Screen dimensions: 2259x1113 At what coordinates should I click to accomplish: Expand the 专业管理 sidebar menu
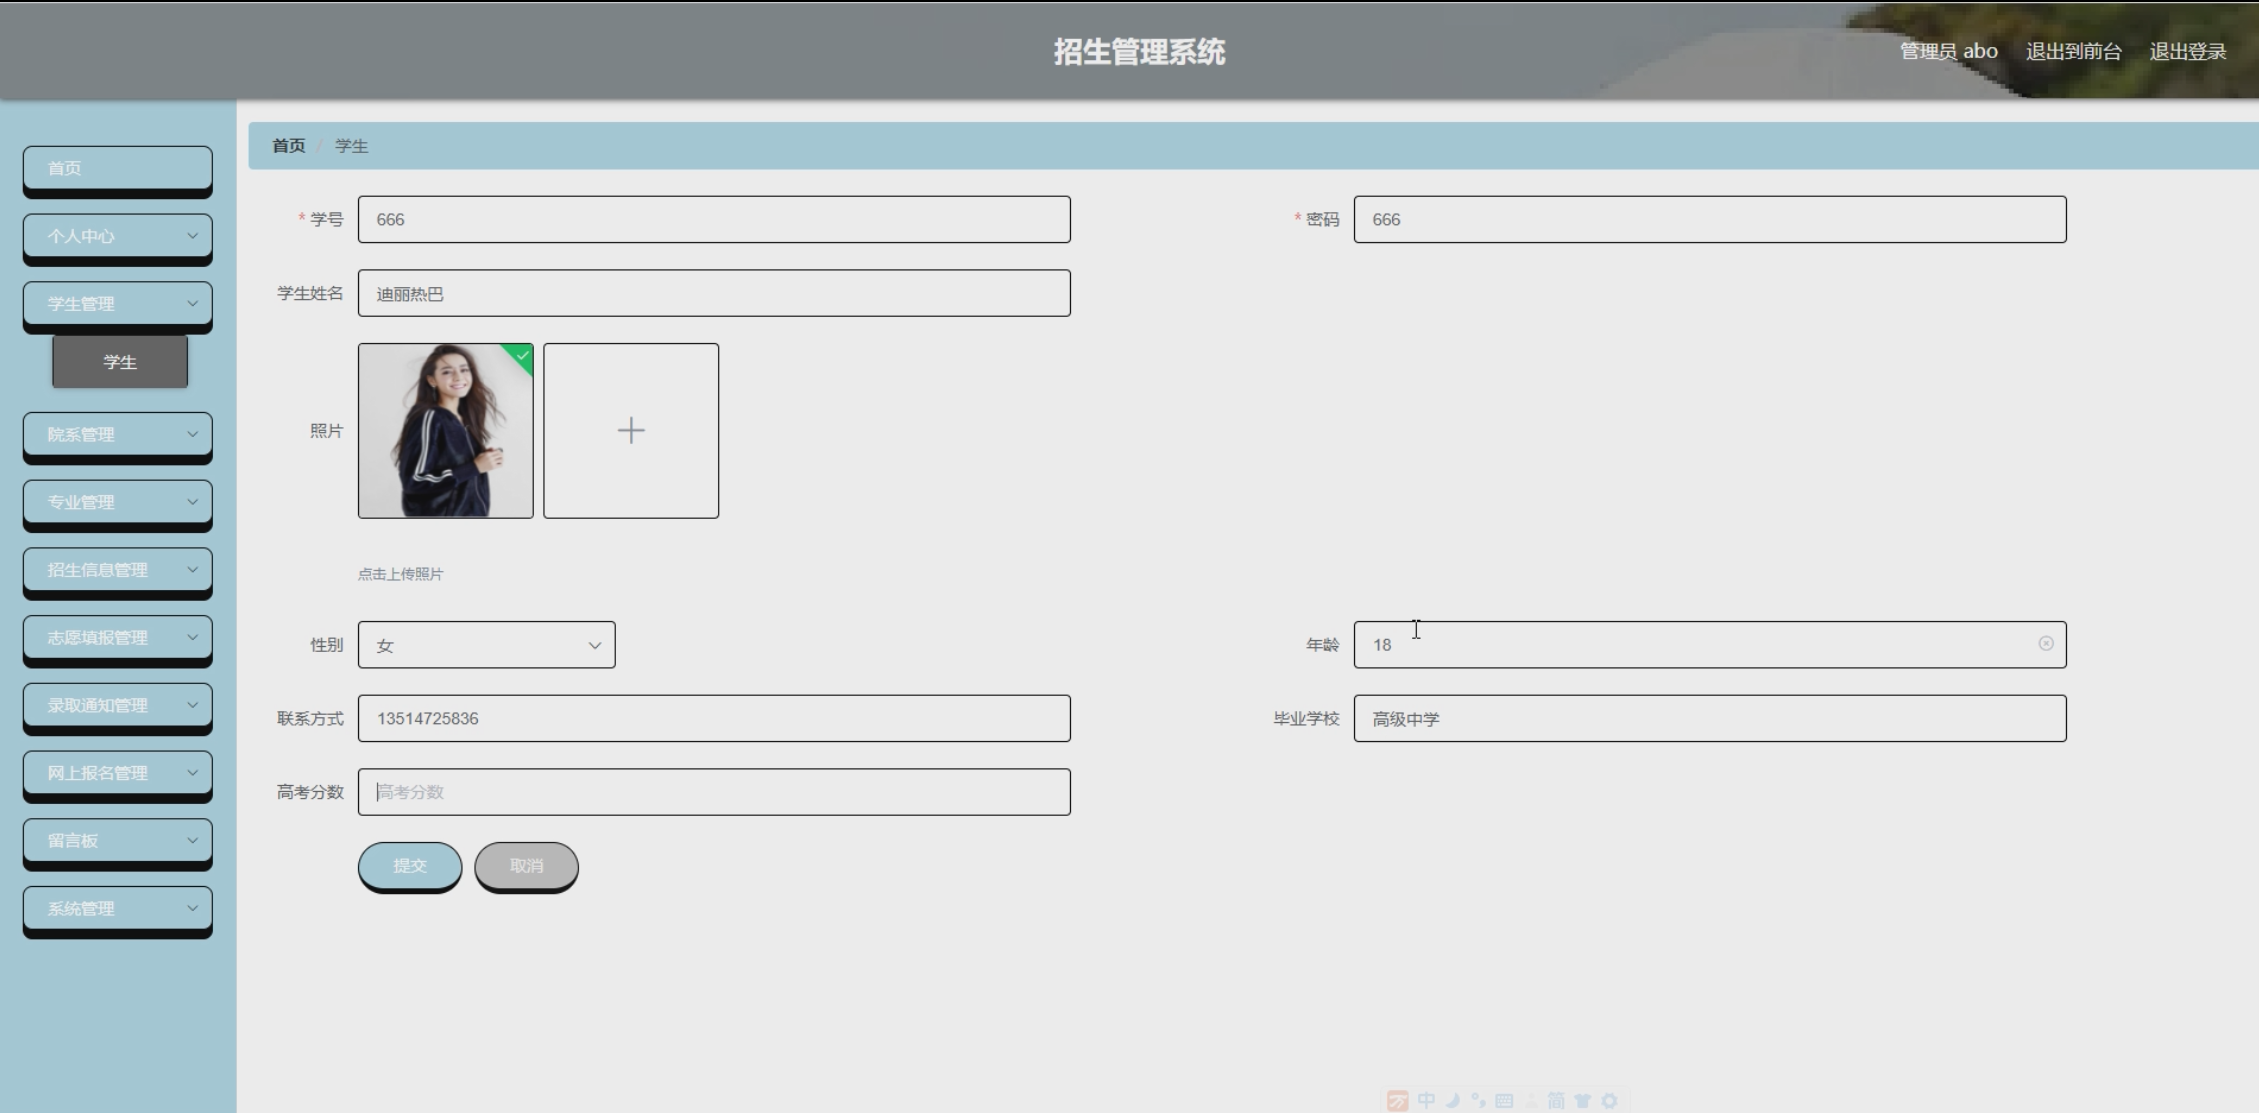point(118,502)
